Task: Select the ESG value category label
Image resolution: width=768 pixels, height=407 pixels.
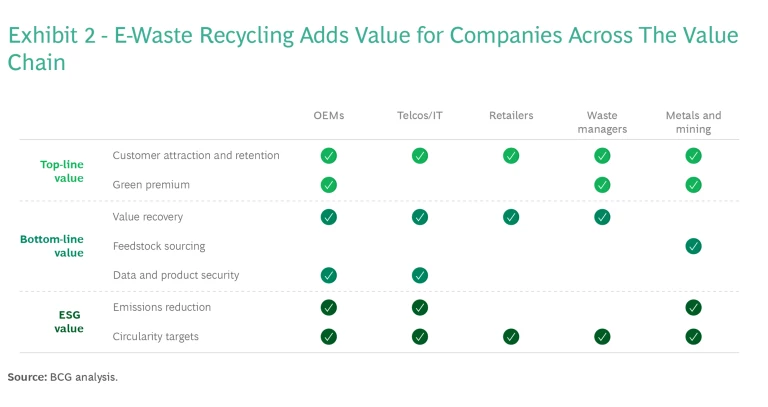Action: point(69,321)
